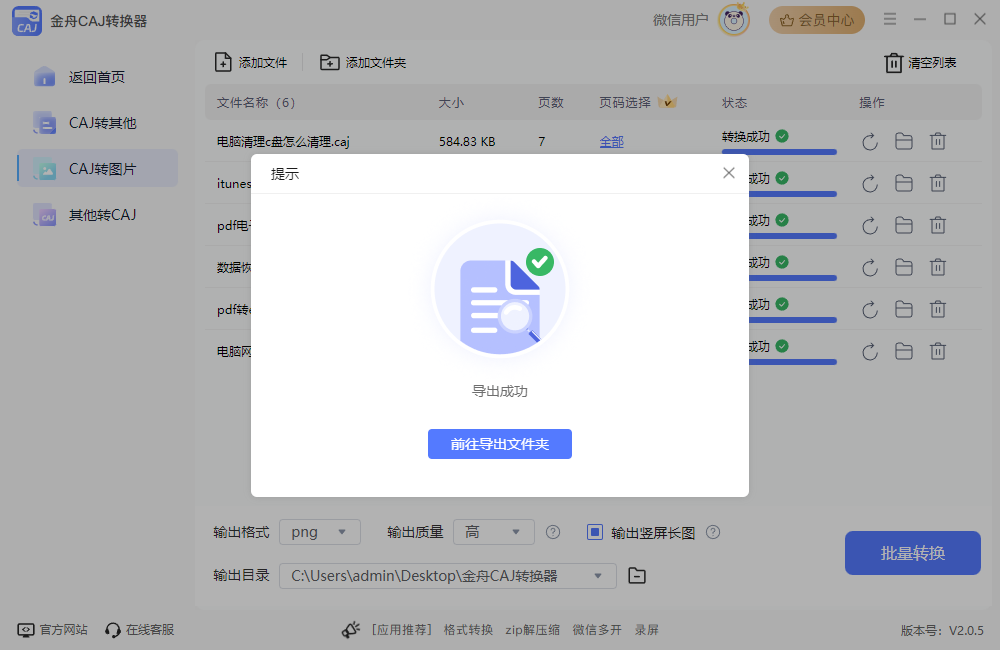
Task: Click progress bar of 电脑清理c盘怎么清理.caj row
Action: (x=779, y=152)
